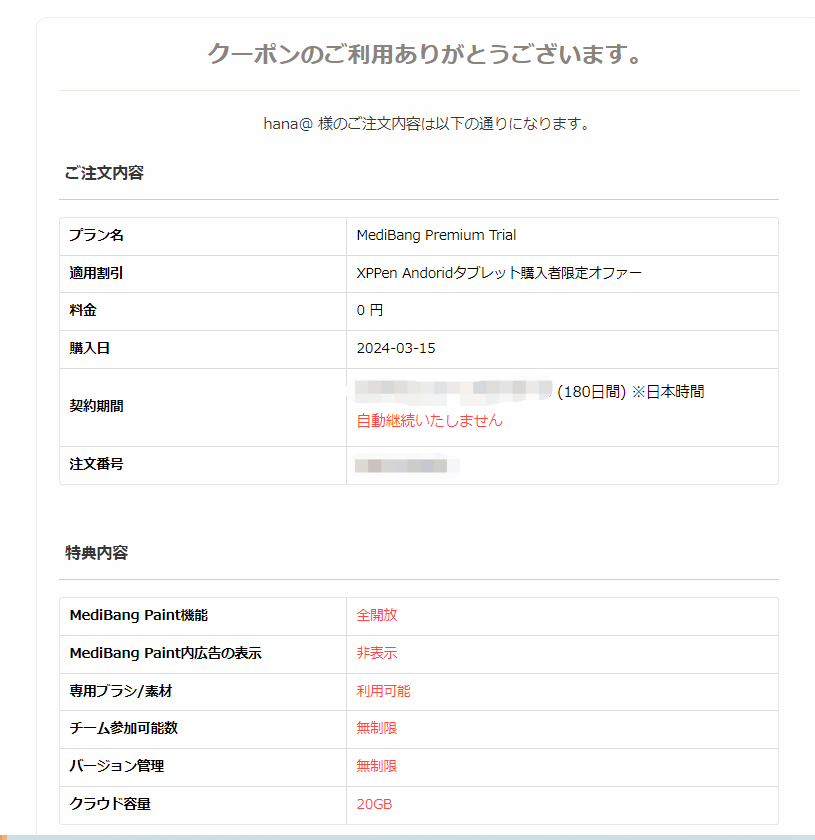Click the クラウド容量 label
This screenshot has width=815, height=840.
pyautogui.click(x=110, y=804)
